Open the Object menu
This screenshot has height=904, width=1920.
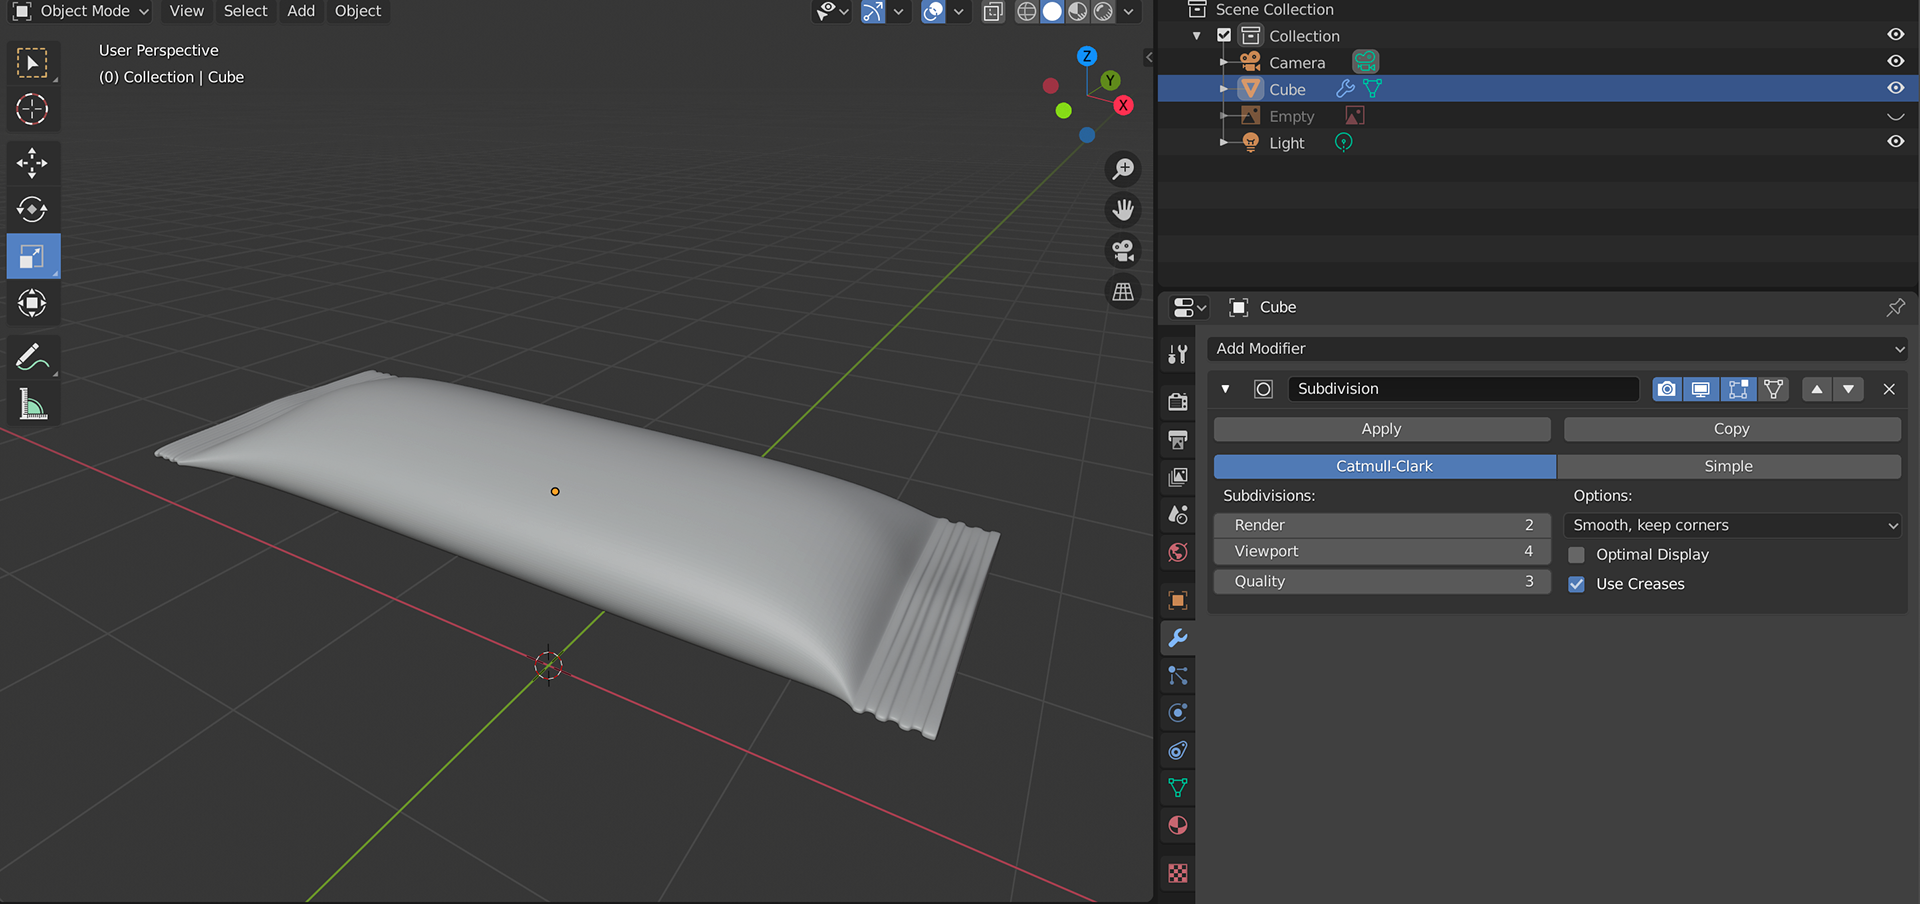point(358,11)
